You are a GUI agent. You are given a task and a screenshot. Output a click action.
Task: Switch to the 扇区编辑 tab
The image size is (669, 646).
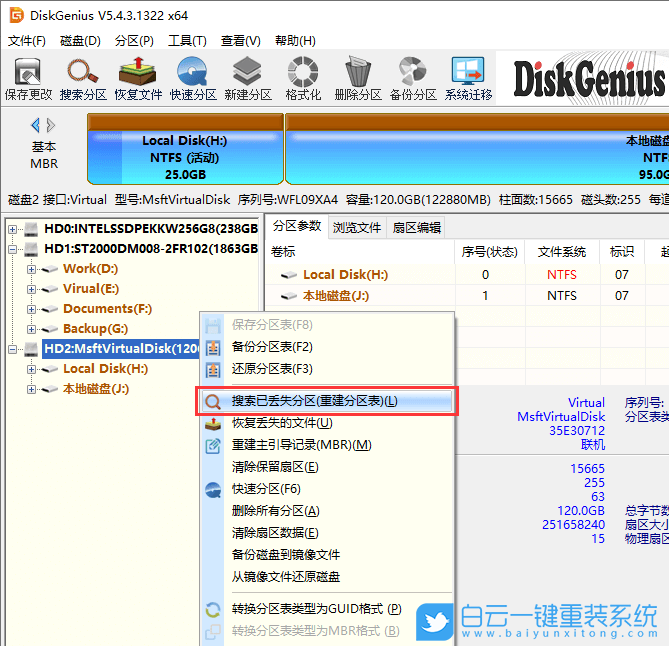tap(416, 227)
